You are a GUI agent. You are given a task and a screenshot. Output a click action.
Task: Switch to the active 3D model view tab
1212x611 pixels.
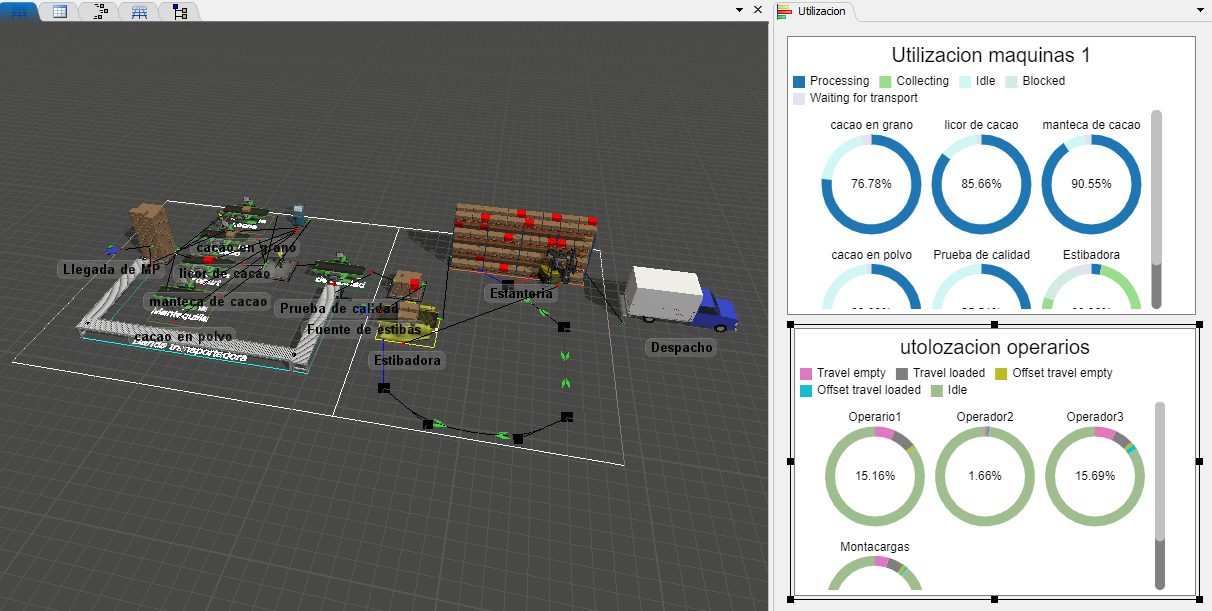point(19,11)
